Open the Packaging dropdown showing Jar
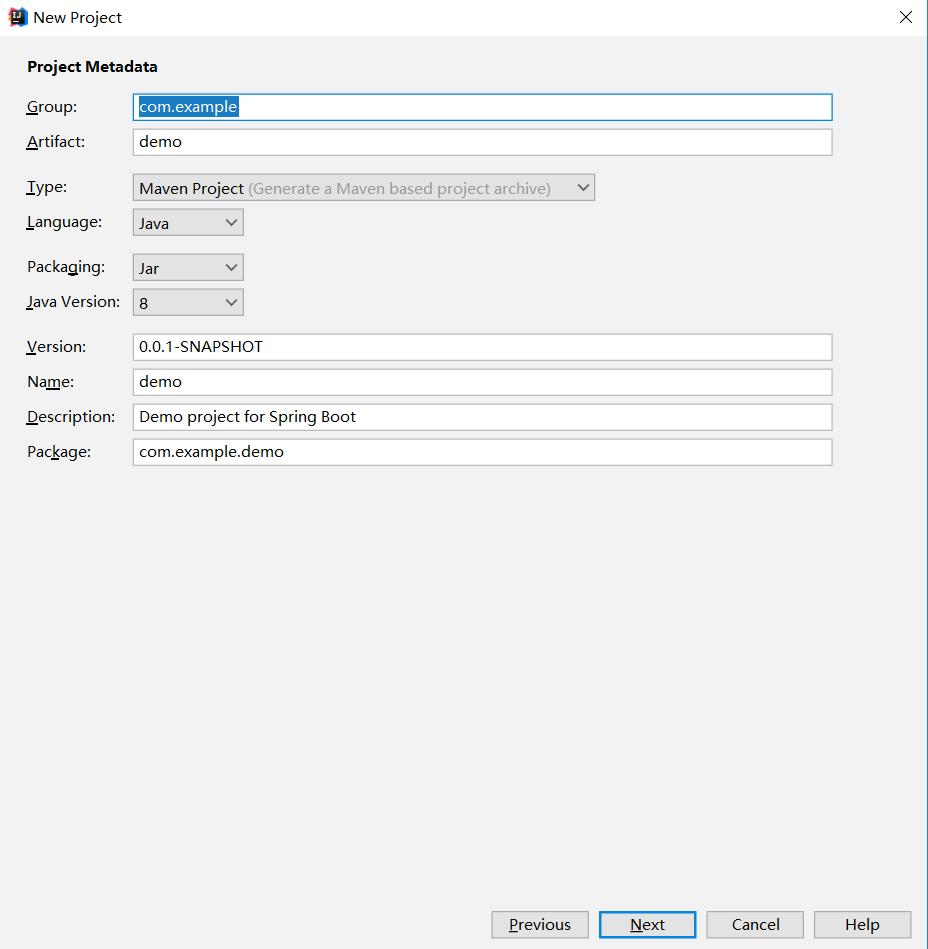The width and height of the screenshot is (928, 949). pos(188,268)
